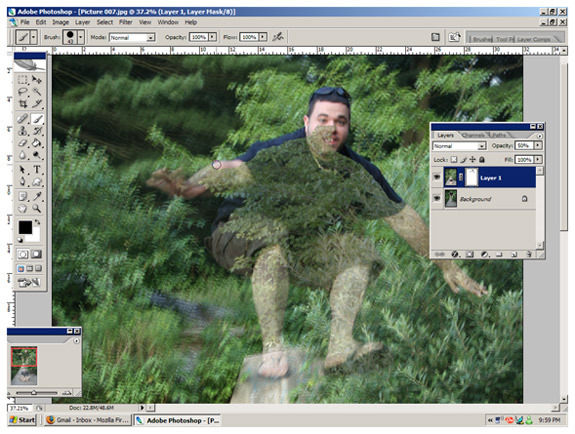575x434 pixels.
Task: Add layer style from Layers panel
Action: tap(455, 254)
